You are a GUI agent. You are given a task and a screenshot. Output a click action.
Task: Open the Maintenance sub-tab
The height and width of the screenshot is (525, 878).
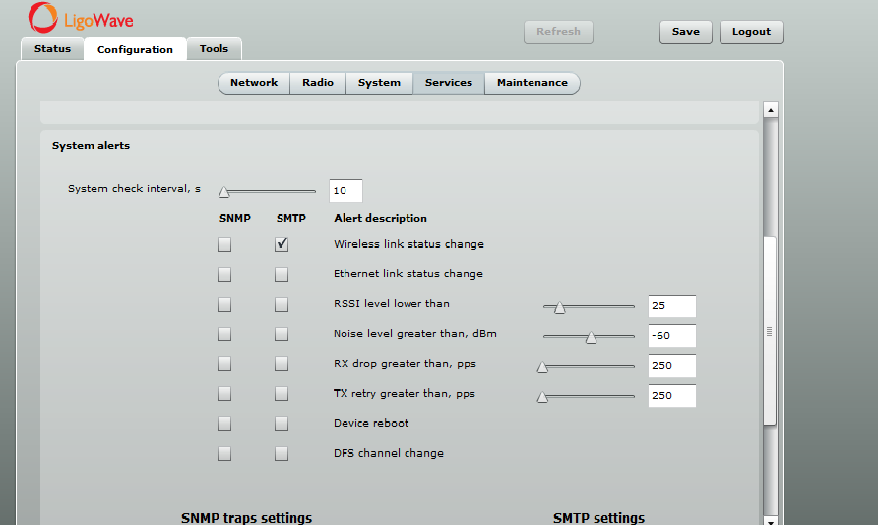[x=533, y=83]
